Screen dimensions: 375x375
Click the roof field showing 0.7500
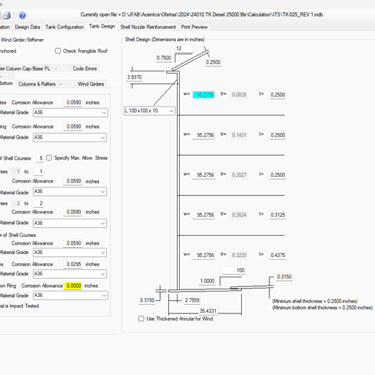point(164,58)
